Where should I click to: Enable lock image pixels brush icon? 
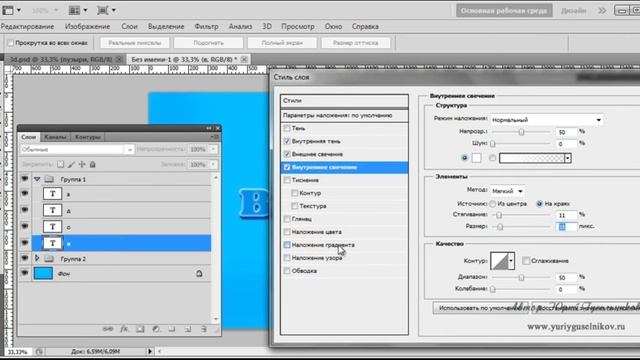pos(71,164)
